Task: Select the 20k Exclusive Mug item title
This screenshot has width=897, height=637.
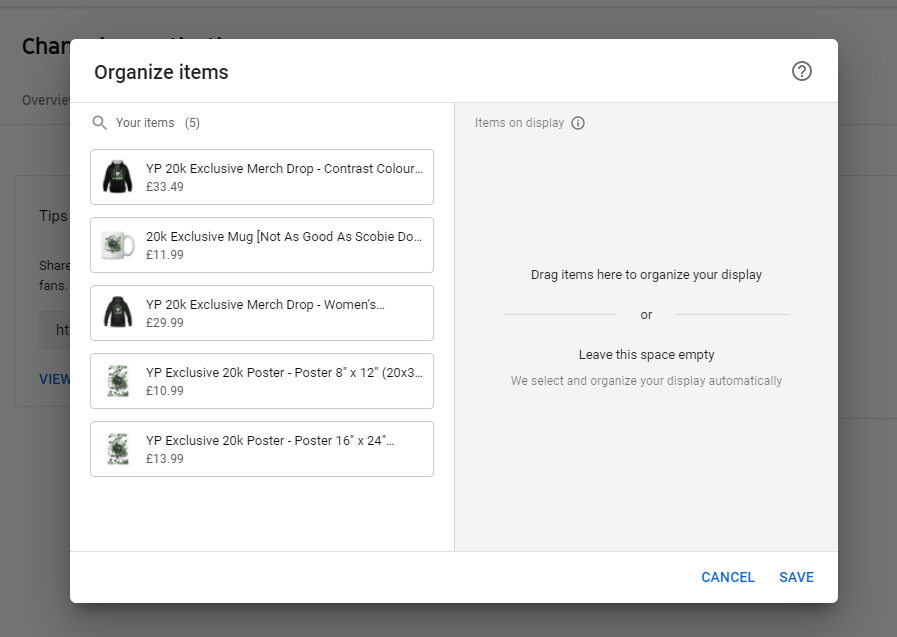Action: pos(284,237)
